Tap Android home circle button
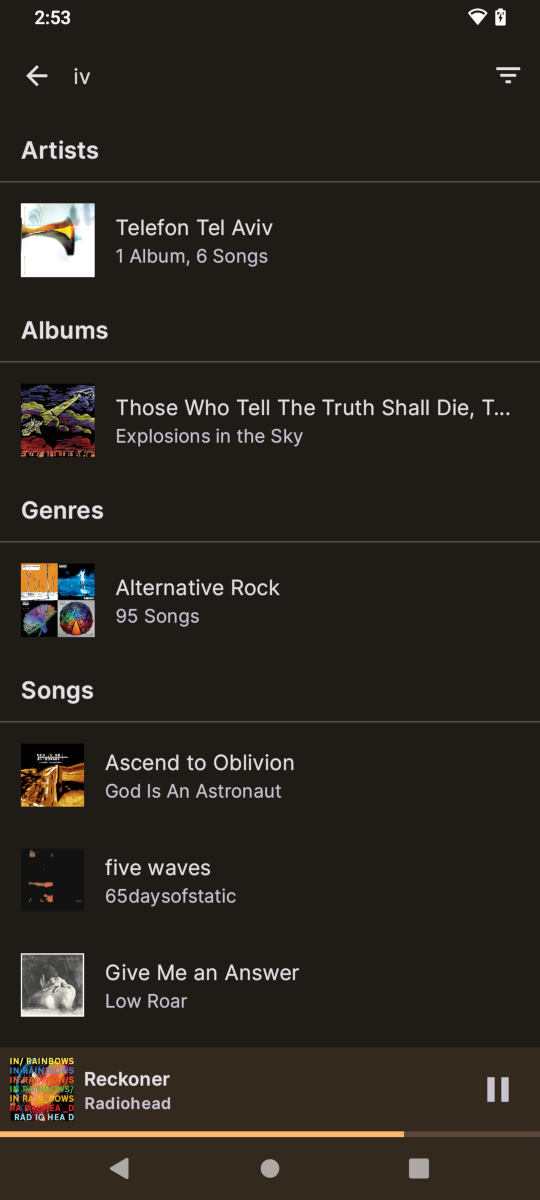Viewport: 540px width, 1200px height. point(270,1168)
